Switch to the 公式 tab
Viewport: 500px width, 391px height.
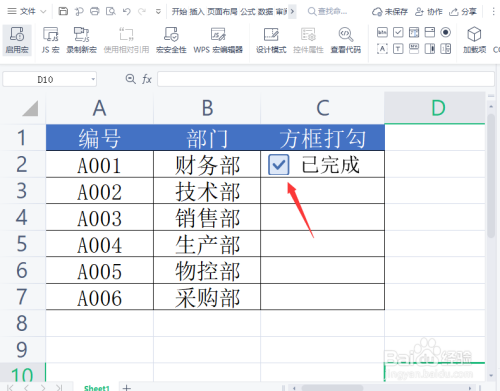click(248, 12)
